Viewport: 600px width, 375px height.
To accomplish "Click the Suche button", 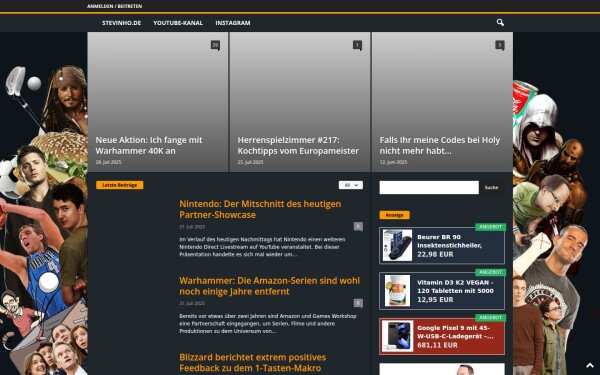I will pyautogui.click(x=491, y=188).
